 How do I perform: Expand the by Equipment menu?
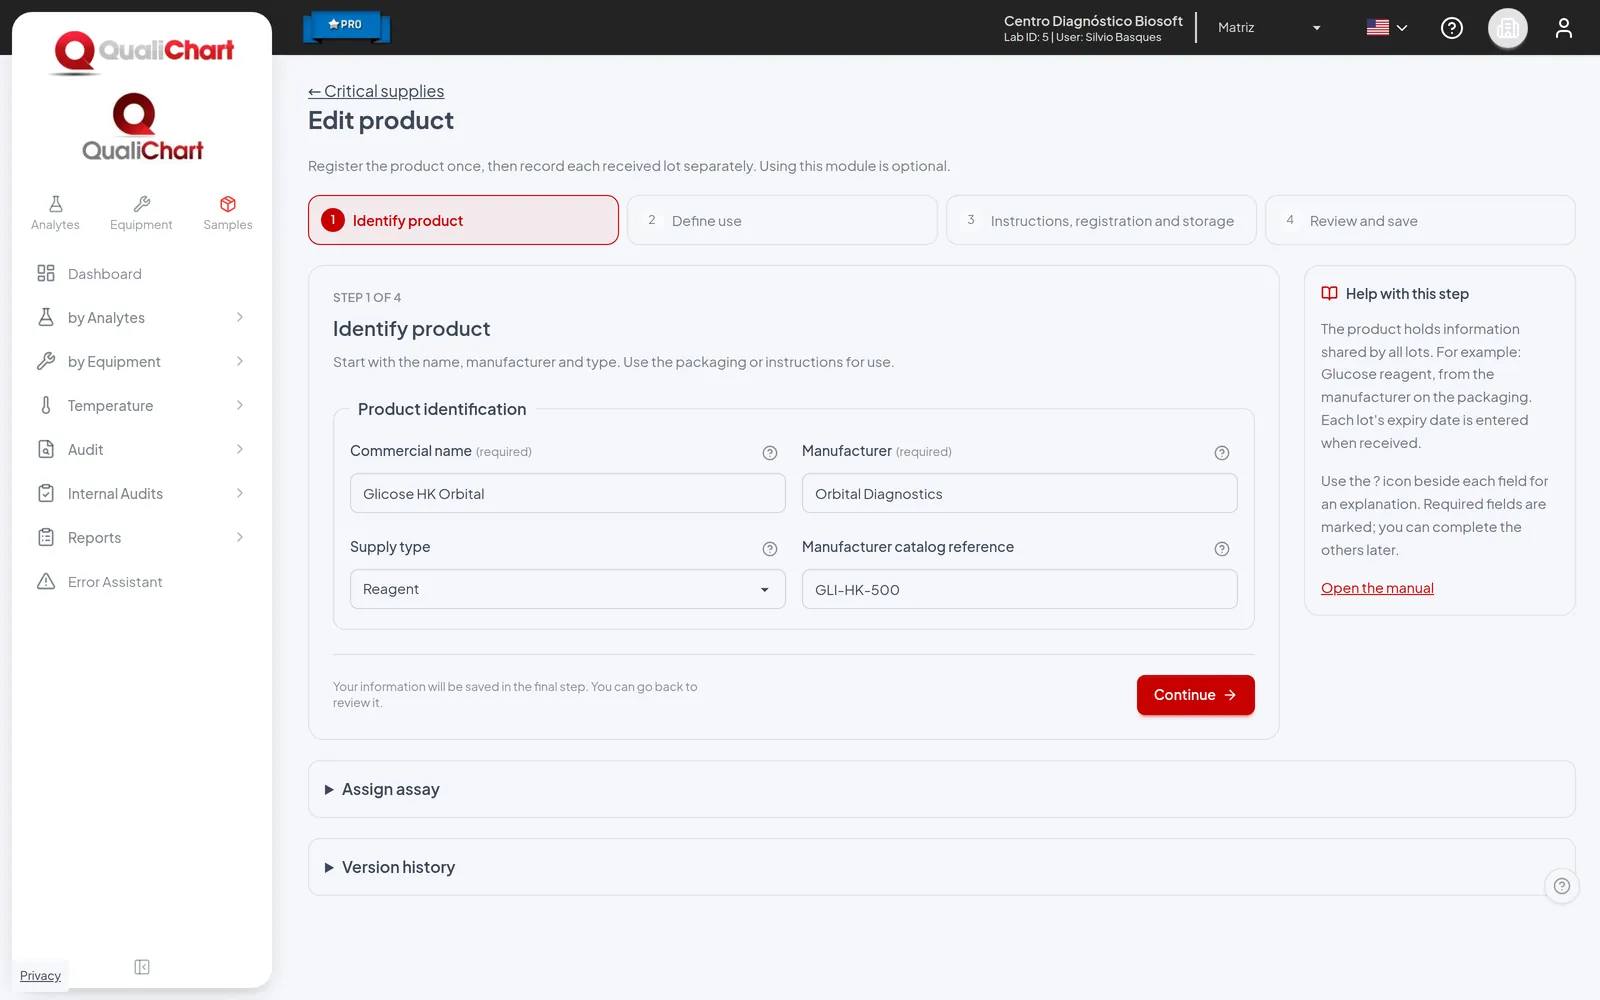pos(141,362)
